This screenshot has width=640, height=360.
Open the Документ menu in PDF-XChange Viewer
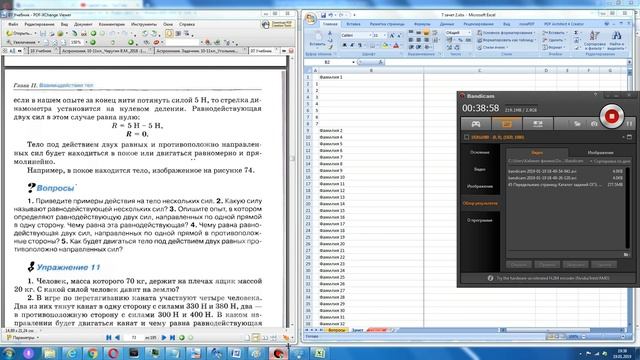(x=83, y=24)
